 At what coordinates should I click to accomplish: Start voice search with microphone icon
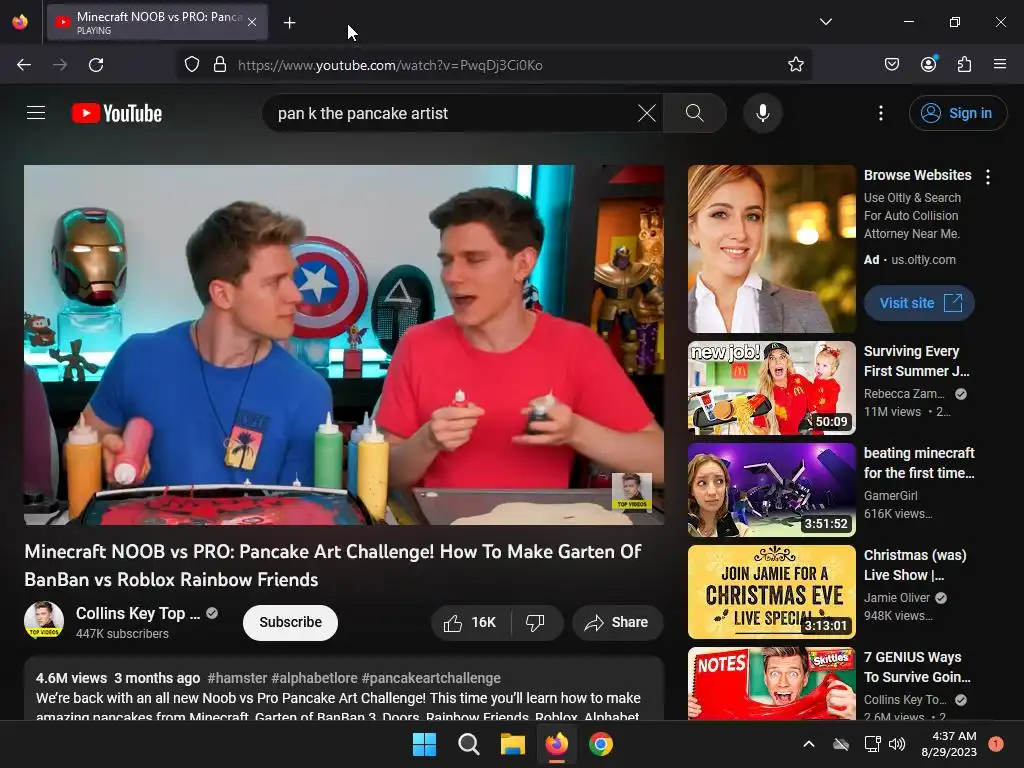[762, 113]
